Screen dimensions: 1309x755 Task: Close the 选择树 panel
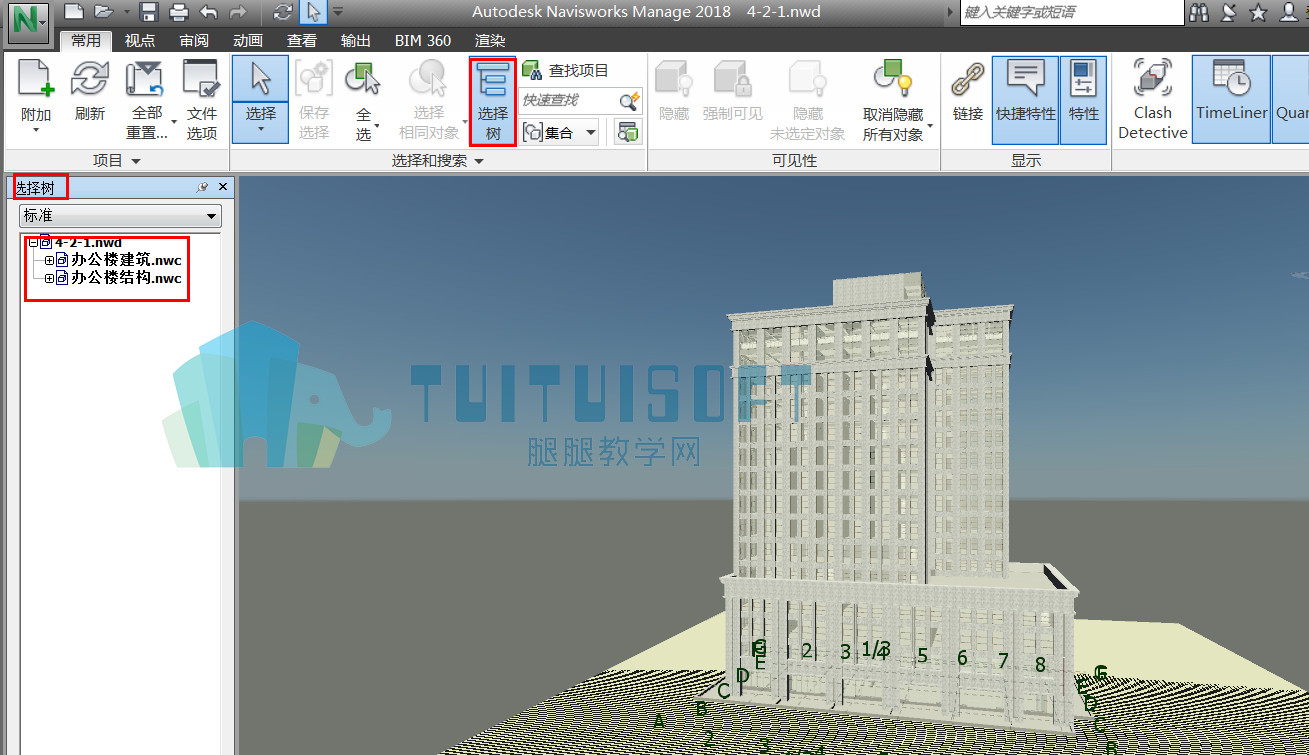[x=223, y=187]
